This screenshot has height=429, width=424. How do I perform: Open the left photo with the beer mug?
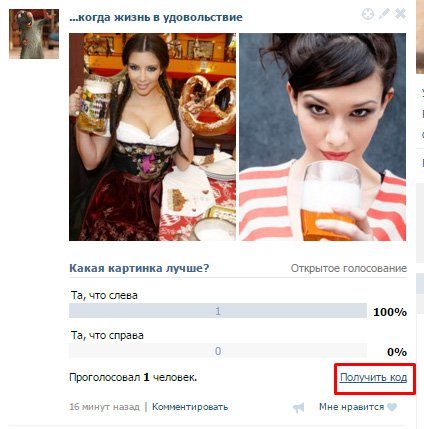tap(152, 137)
